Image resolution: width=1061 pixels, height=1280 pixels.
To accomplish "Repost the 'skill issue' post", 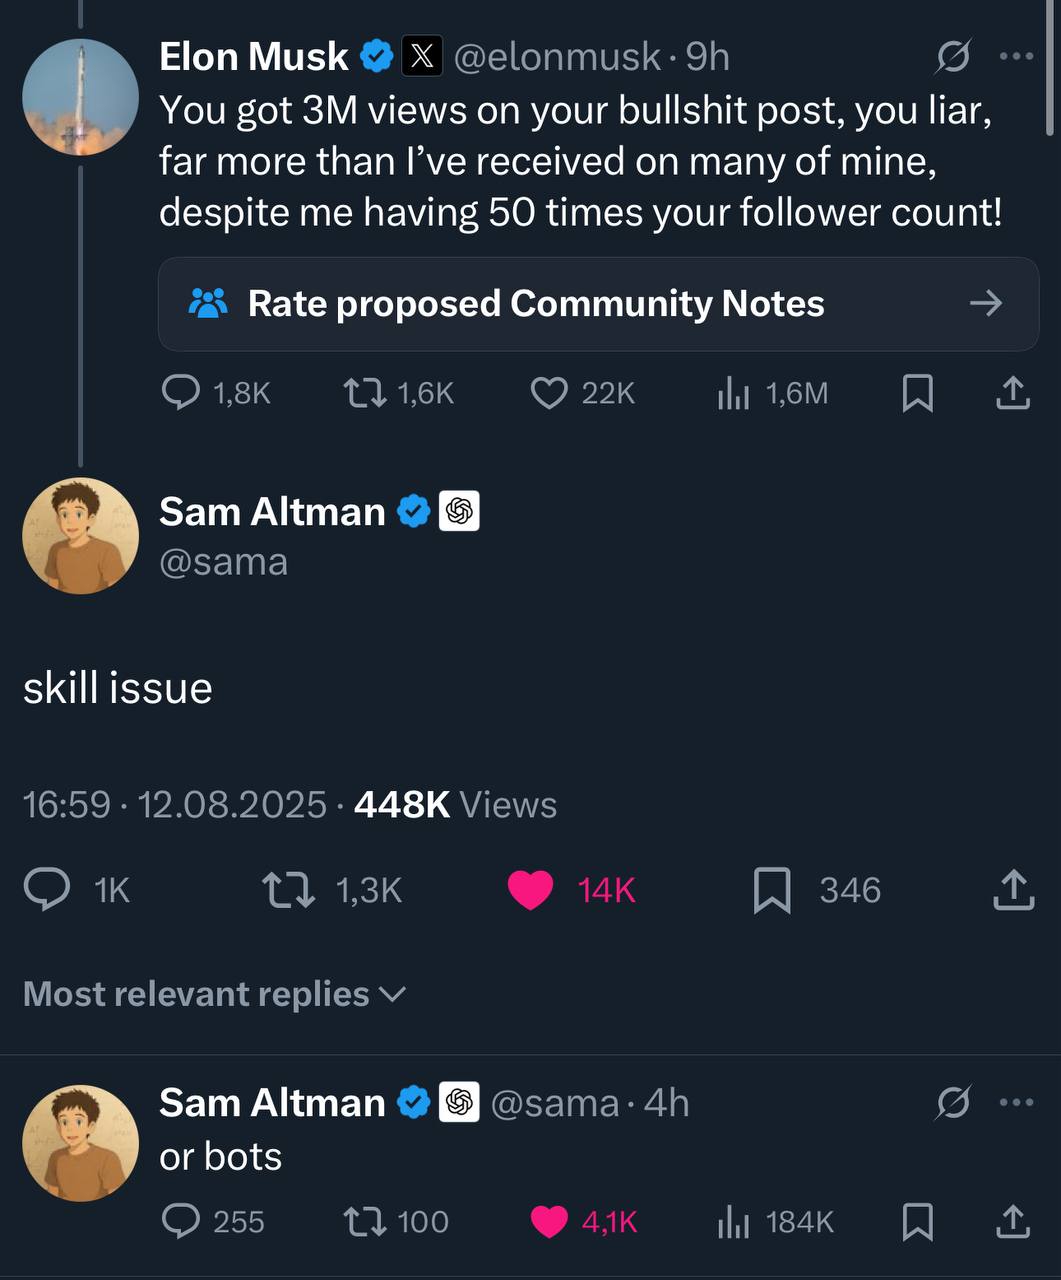I will pos(288,890).
